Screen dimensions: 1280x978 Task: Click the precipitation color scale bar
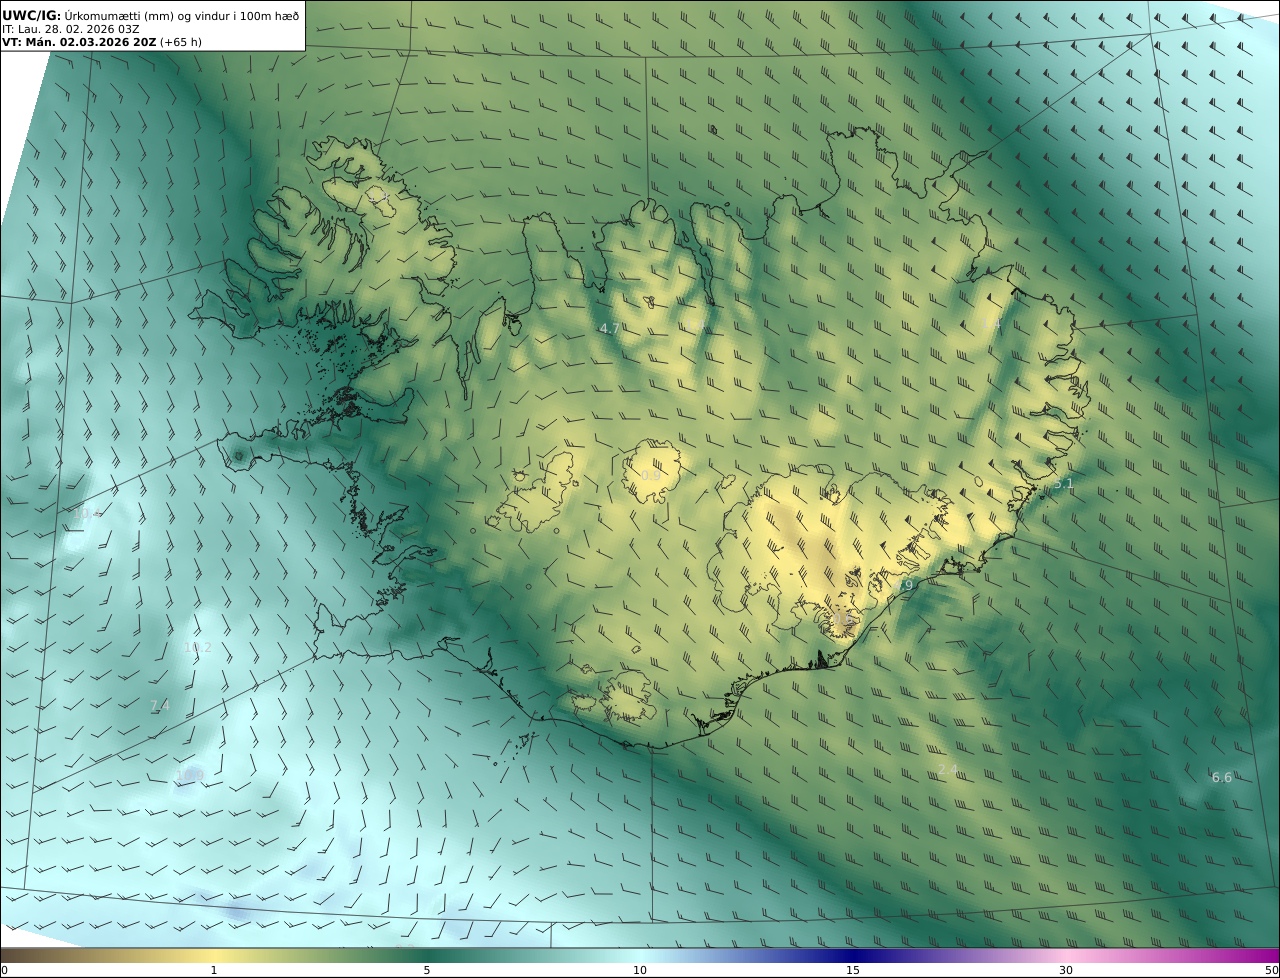[x=640, y=955]
